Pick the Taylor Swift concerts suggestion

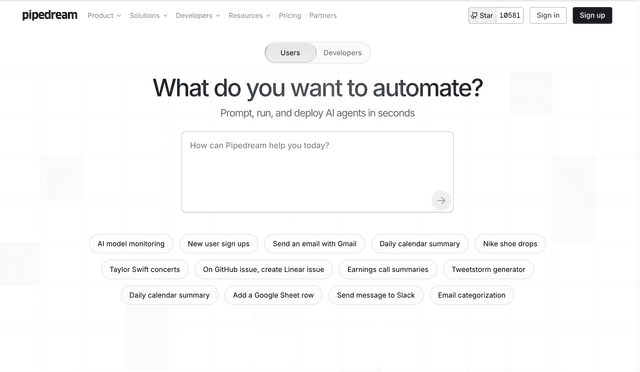tap(144, 270)
